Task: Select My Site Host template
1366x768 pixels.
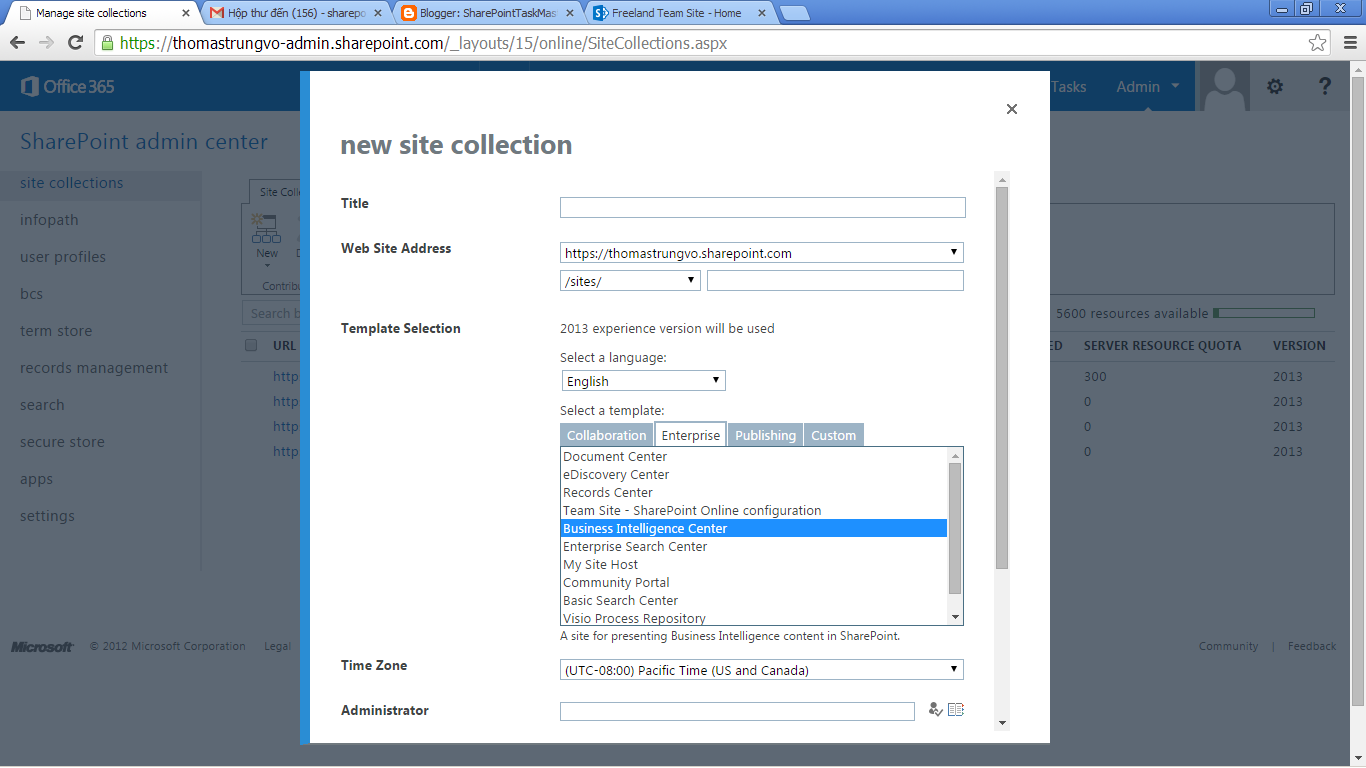Action: 754,565
